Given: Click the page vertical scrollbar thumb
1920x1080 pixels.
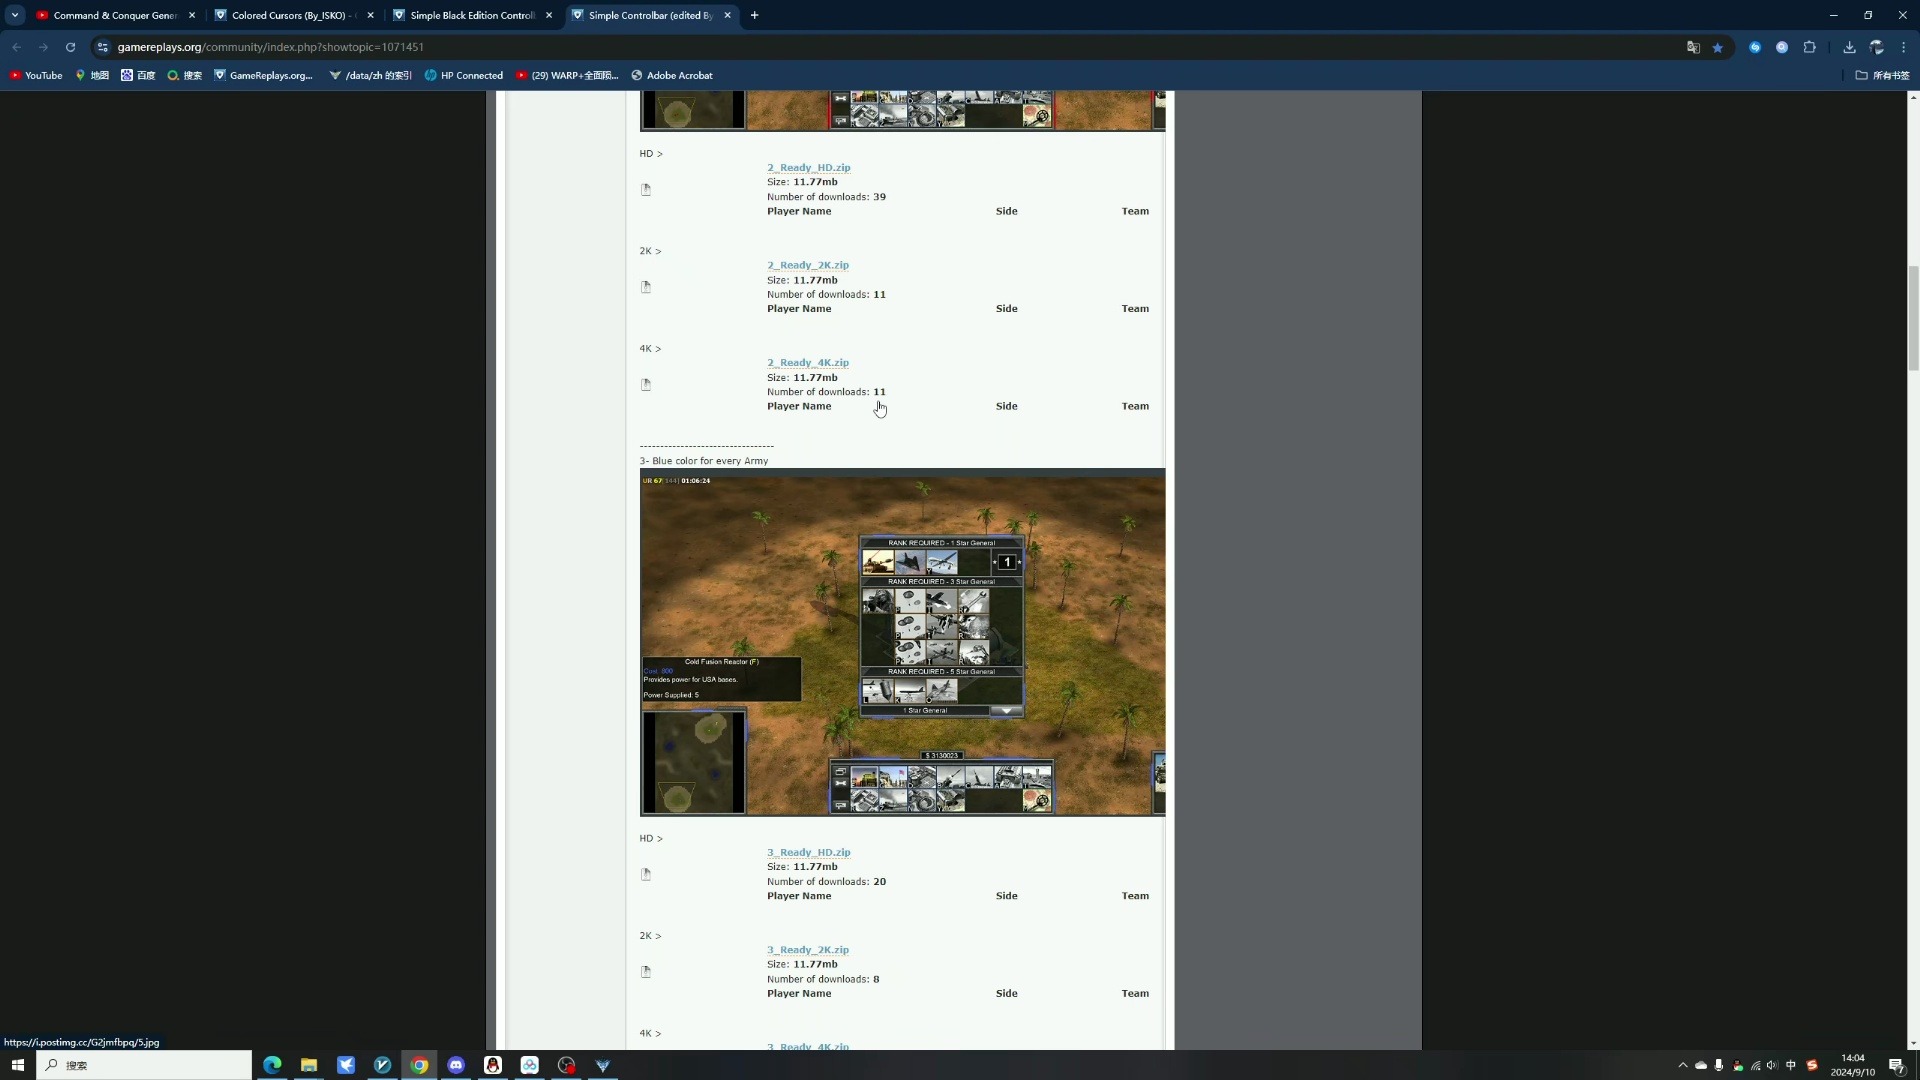Looking at the screenshot, I should tap(1913, 318).
